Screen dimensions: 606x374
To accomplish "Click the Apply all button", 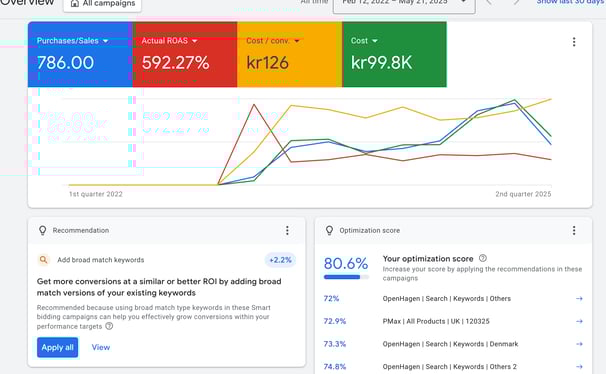I will tap(58, 347).
